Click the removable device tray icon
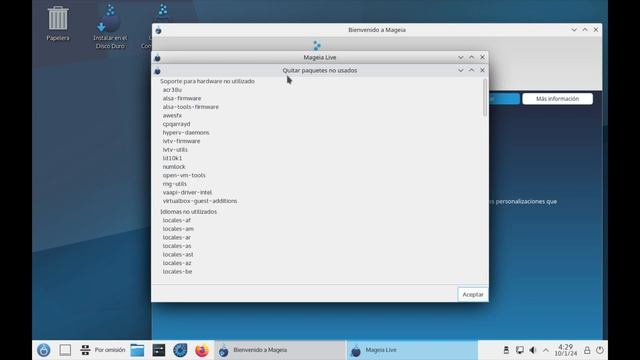Image resolution: width=640 pixels, height=360 pixels. coord(506,350)
